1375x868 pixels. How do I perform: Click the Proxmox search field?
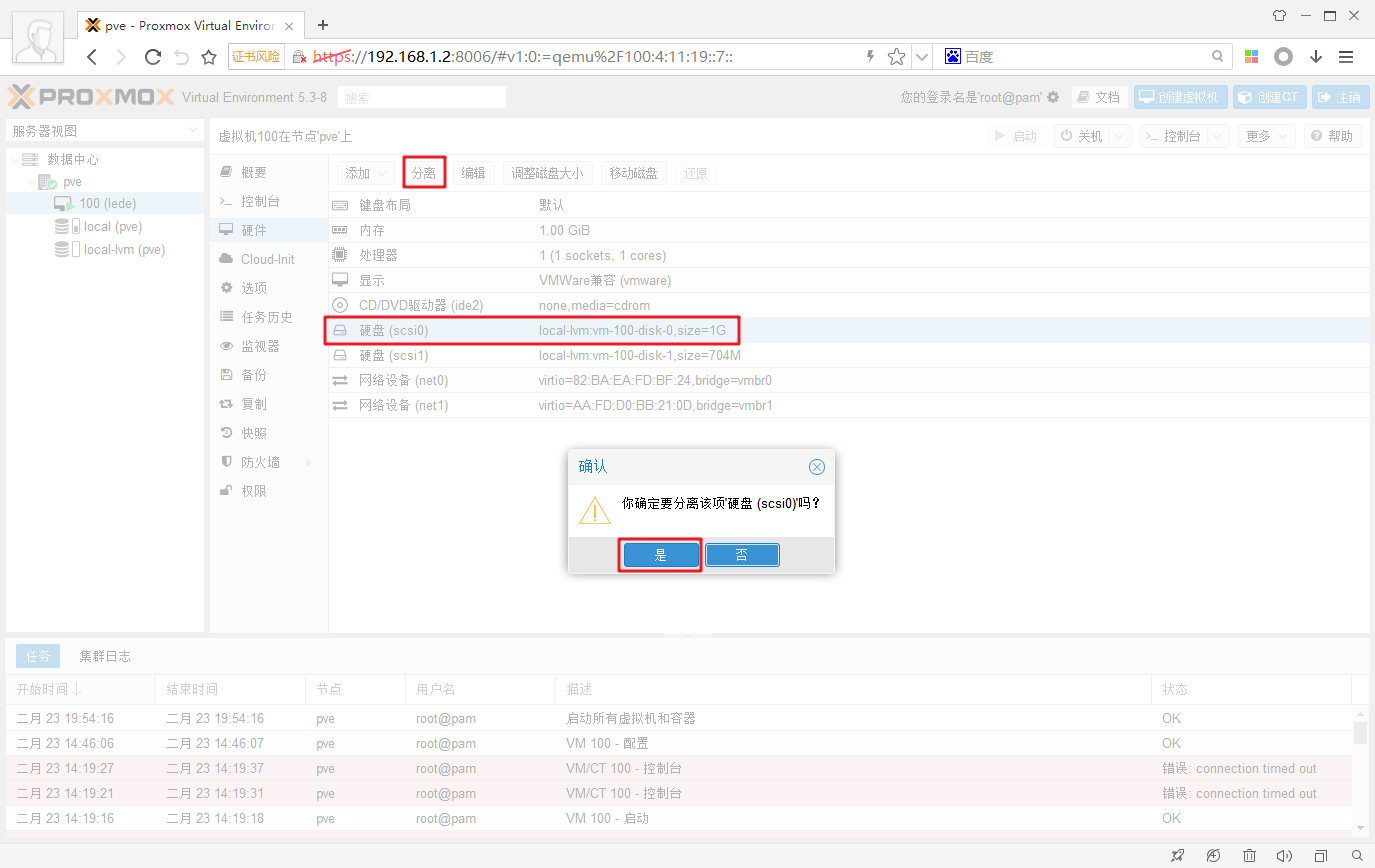422,98
